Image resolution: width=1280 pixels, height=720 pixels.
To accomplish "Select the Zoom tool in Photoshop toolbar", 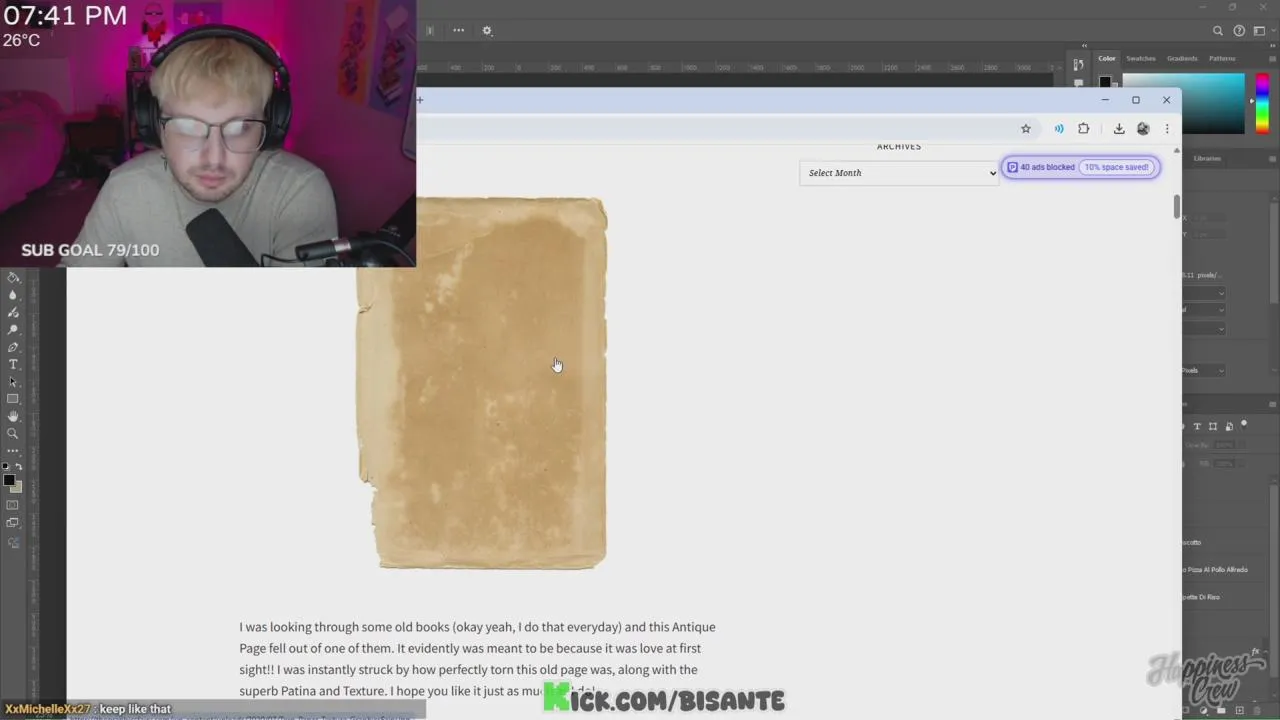I will click(x=13, y=433).
